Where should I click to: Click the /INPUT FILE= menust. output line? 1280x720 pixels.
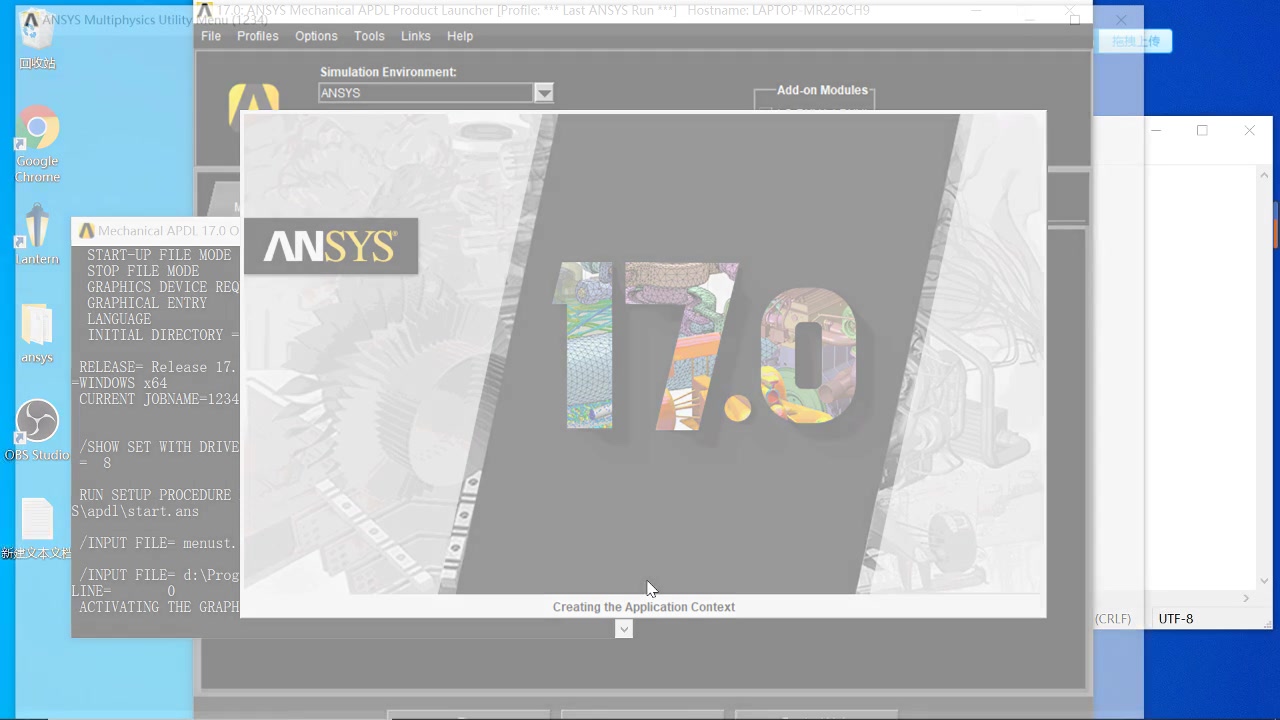point(158,543)
